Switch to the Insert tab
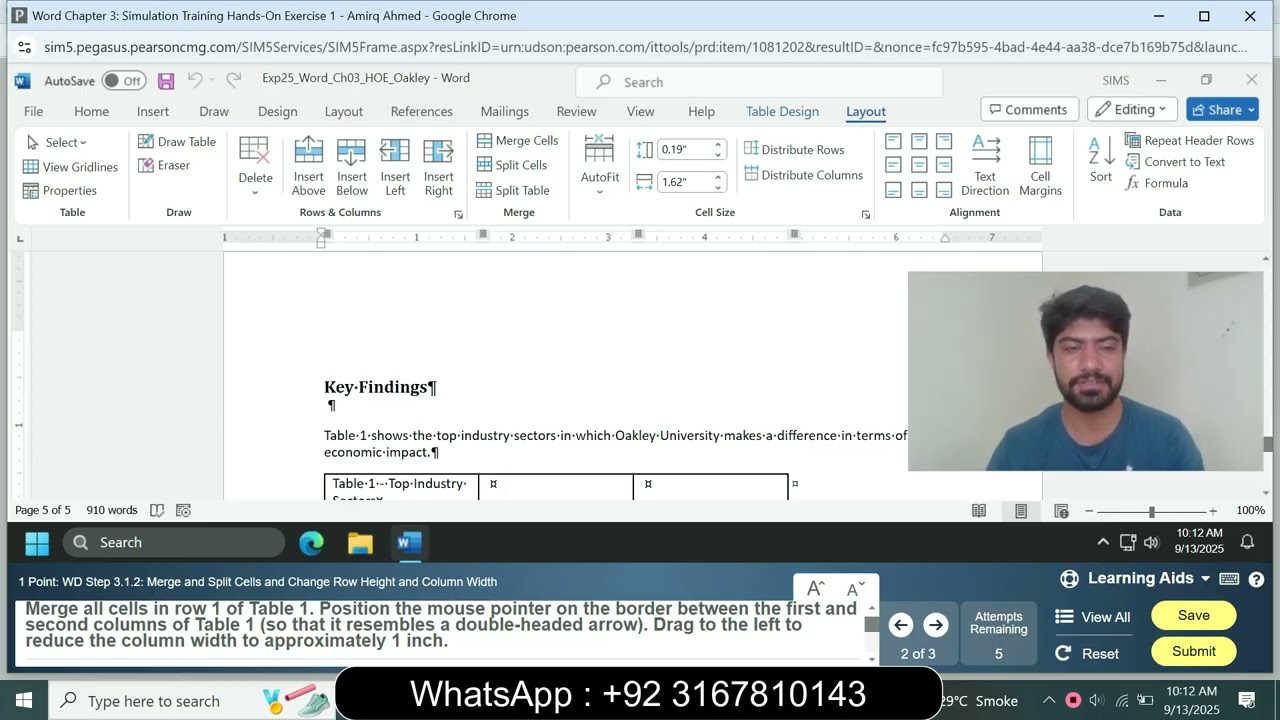This screenshot has height=720, width=1280. [153, 111]
